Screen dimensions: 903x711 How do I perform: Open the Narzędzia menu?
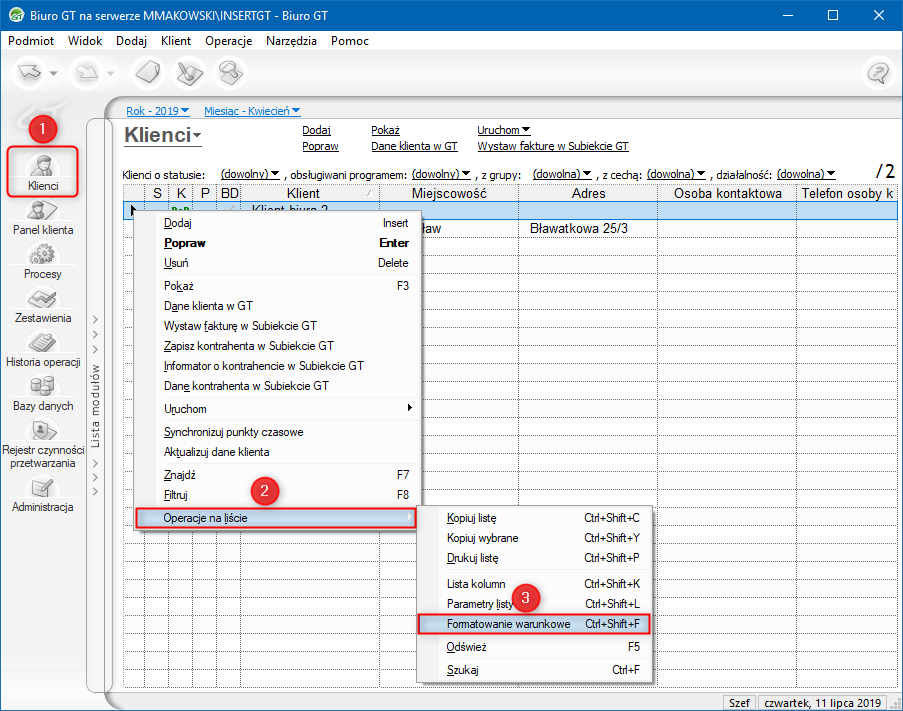291,41
